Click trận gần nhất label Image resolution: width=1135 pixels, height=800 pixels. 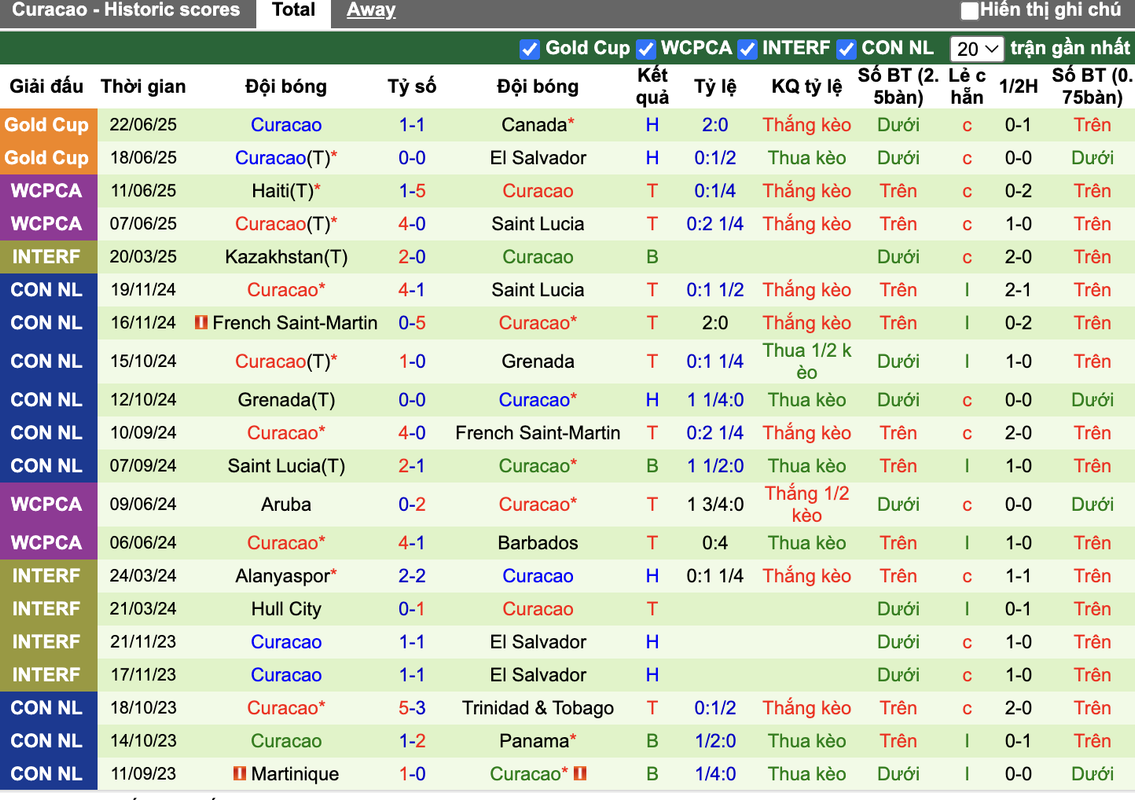1070,48
